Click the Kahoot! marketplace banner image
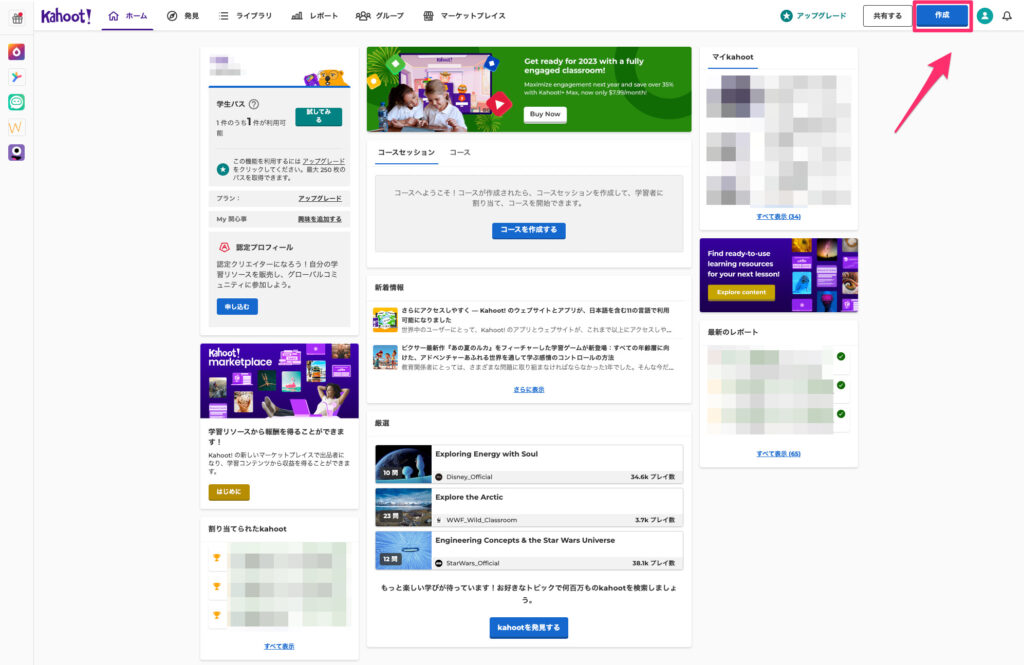The image size is (1024, 665). (x=280, y=381)
